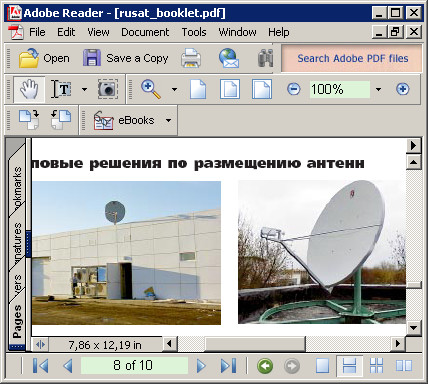Click the vertical scrollbar thumb
This screenshot has height=384, width=428.
(x=413, y=285)
